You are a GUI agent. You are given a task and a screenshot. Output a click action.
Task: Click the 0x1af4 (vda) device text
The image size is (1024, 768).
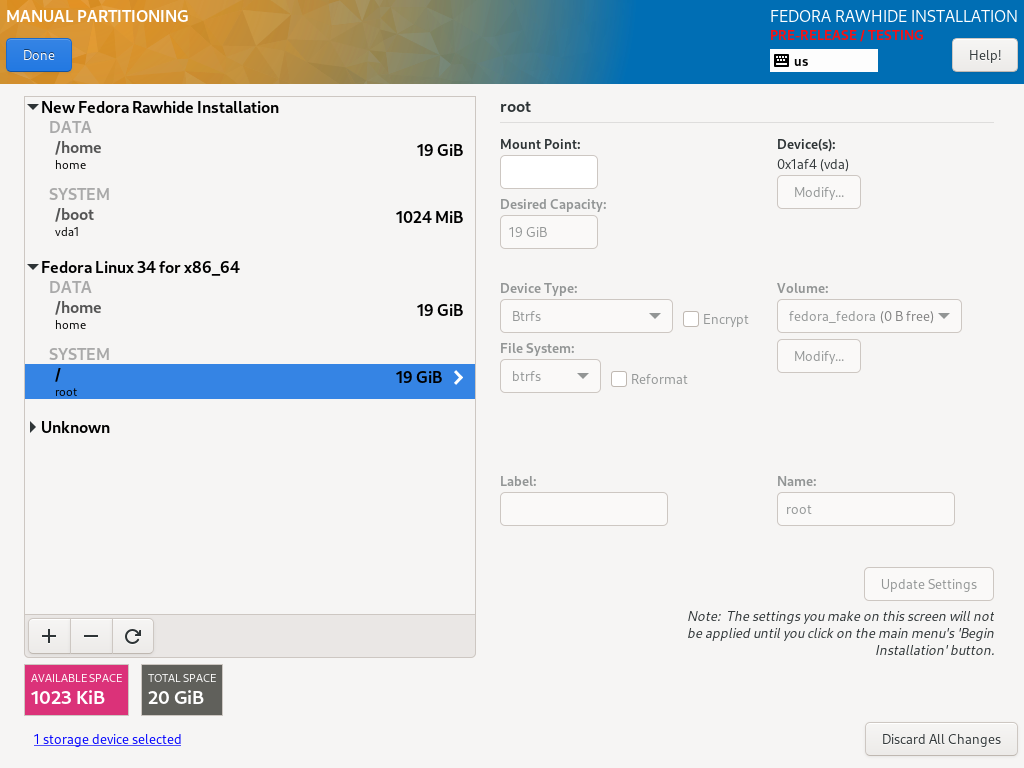813,164
